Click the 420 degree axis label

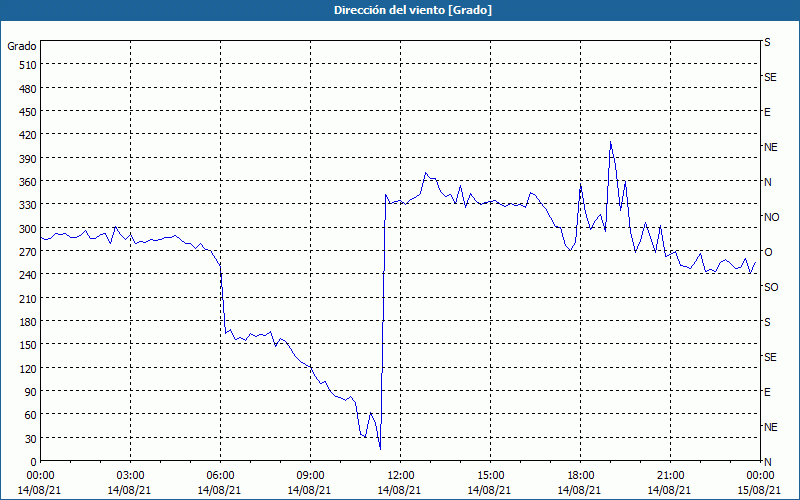click(29, 135)
